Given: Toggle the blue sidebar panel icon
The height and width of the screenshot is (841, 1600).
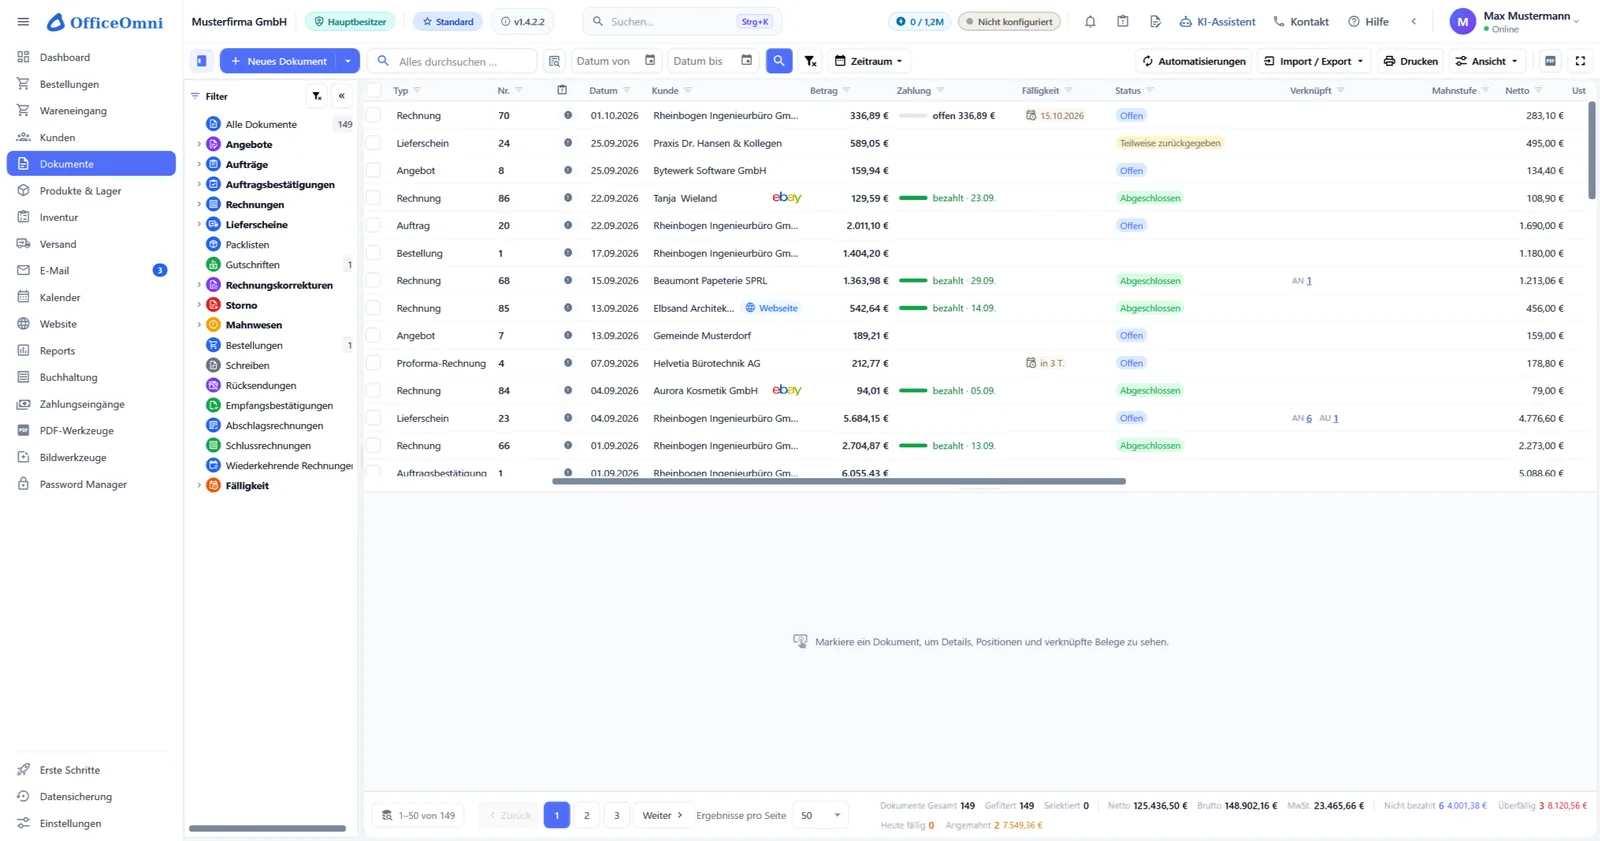Looking at the screenshot, I should pyautogui.click(x=202, y=61).
